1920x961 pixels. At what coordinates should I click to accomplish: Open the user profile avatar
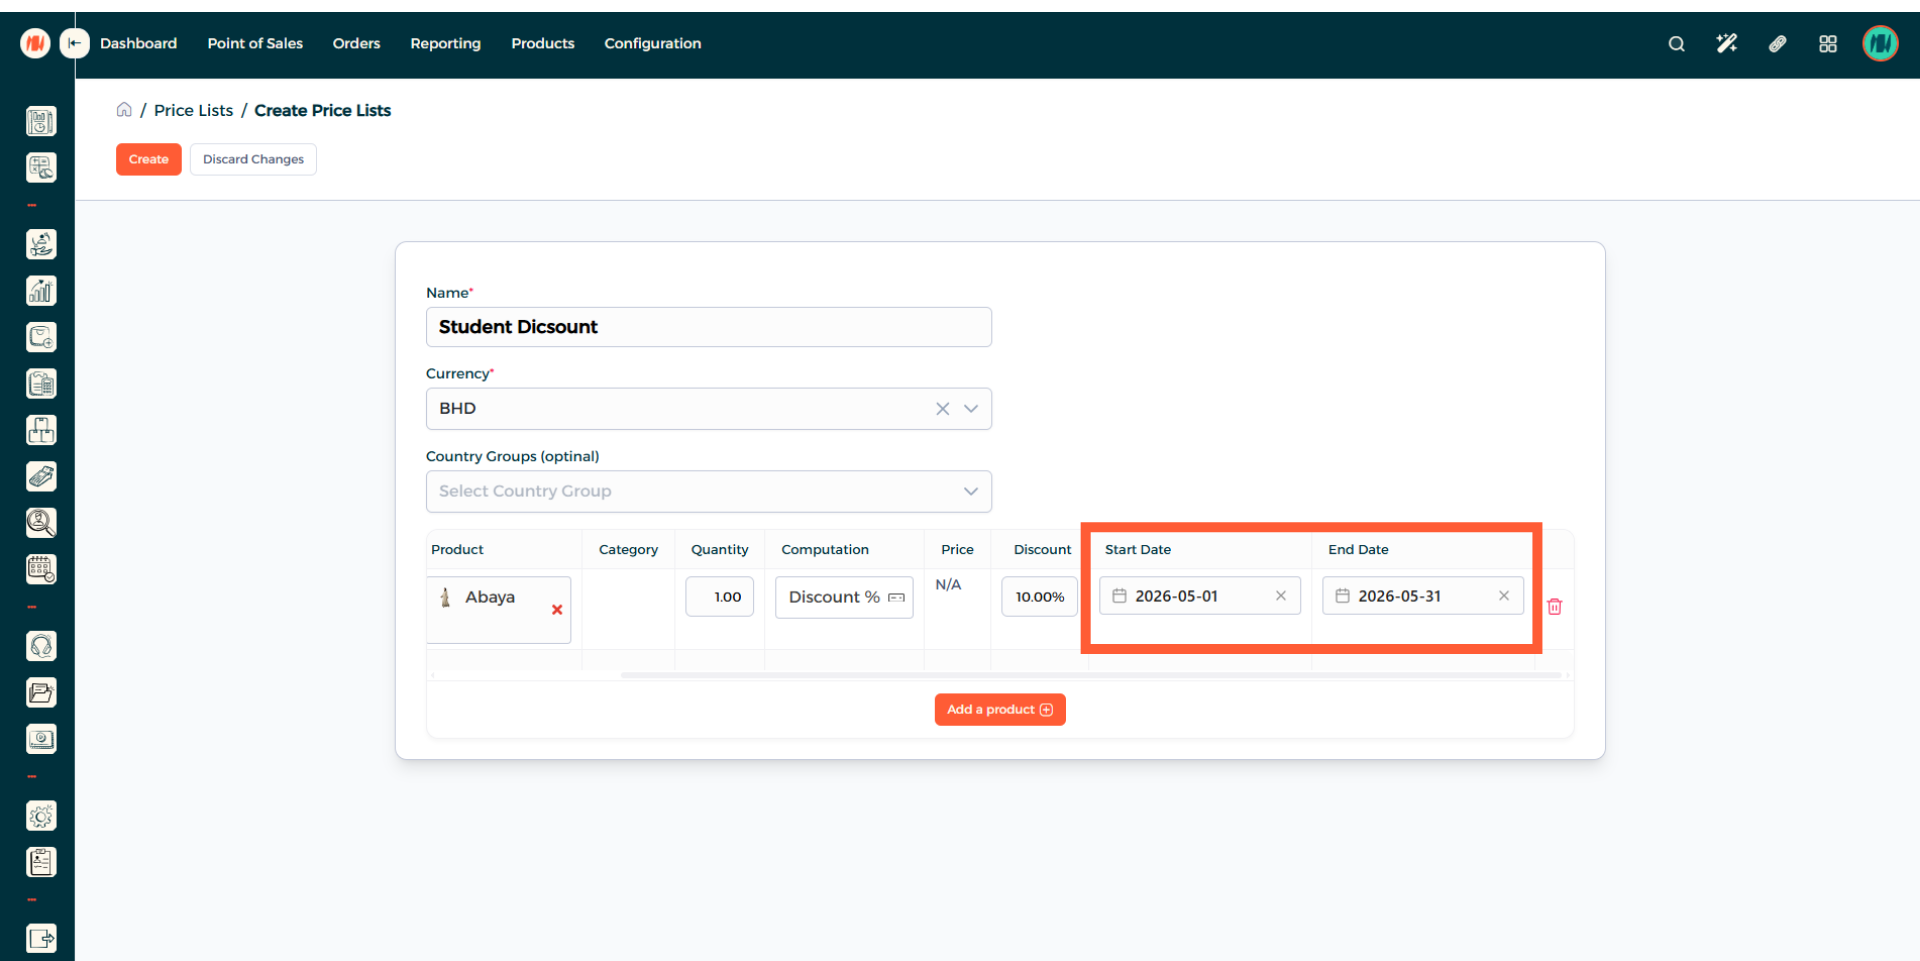[1879, 44]
